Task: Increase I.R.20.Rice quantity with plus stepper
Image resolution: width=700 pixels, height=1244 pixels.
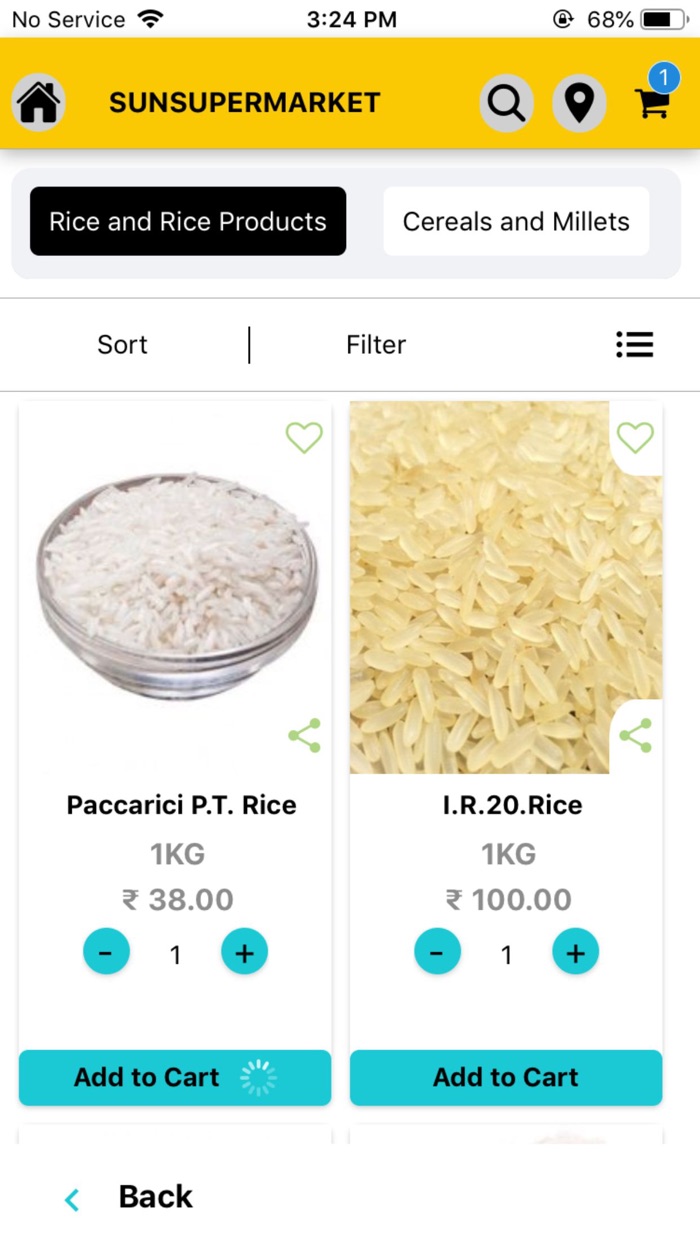Action: point(575,952)
